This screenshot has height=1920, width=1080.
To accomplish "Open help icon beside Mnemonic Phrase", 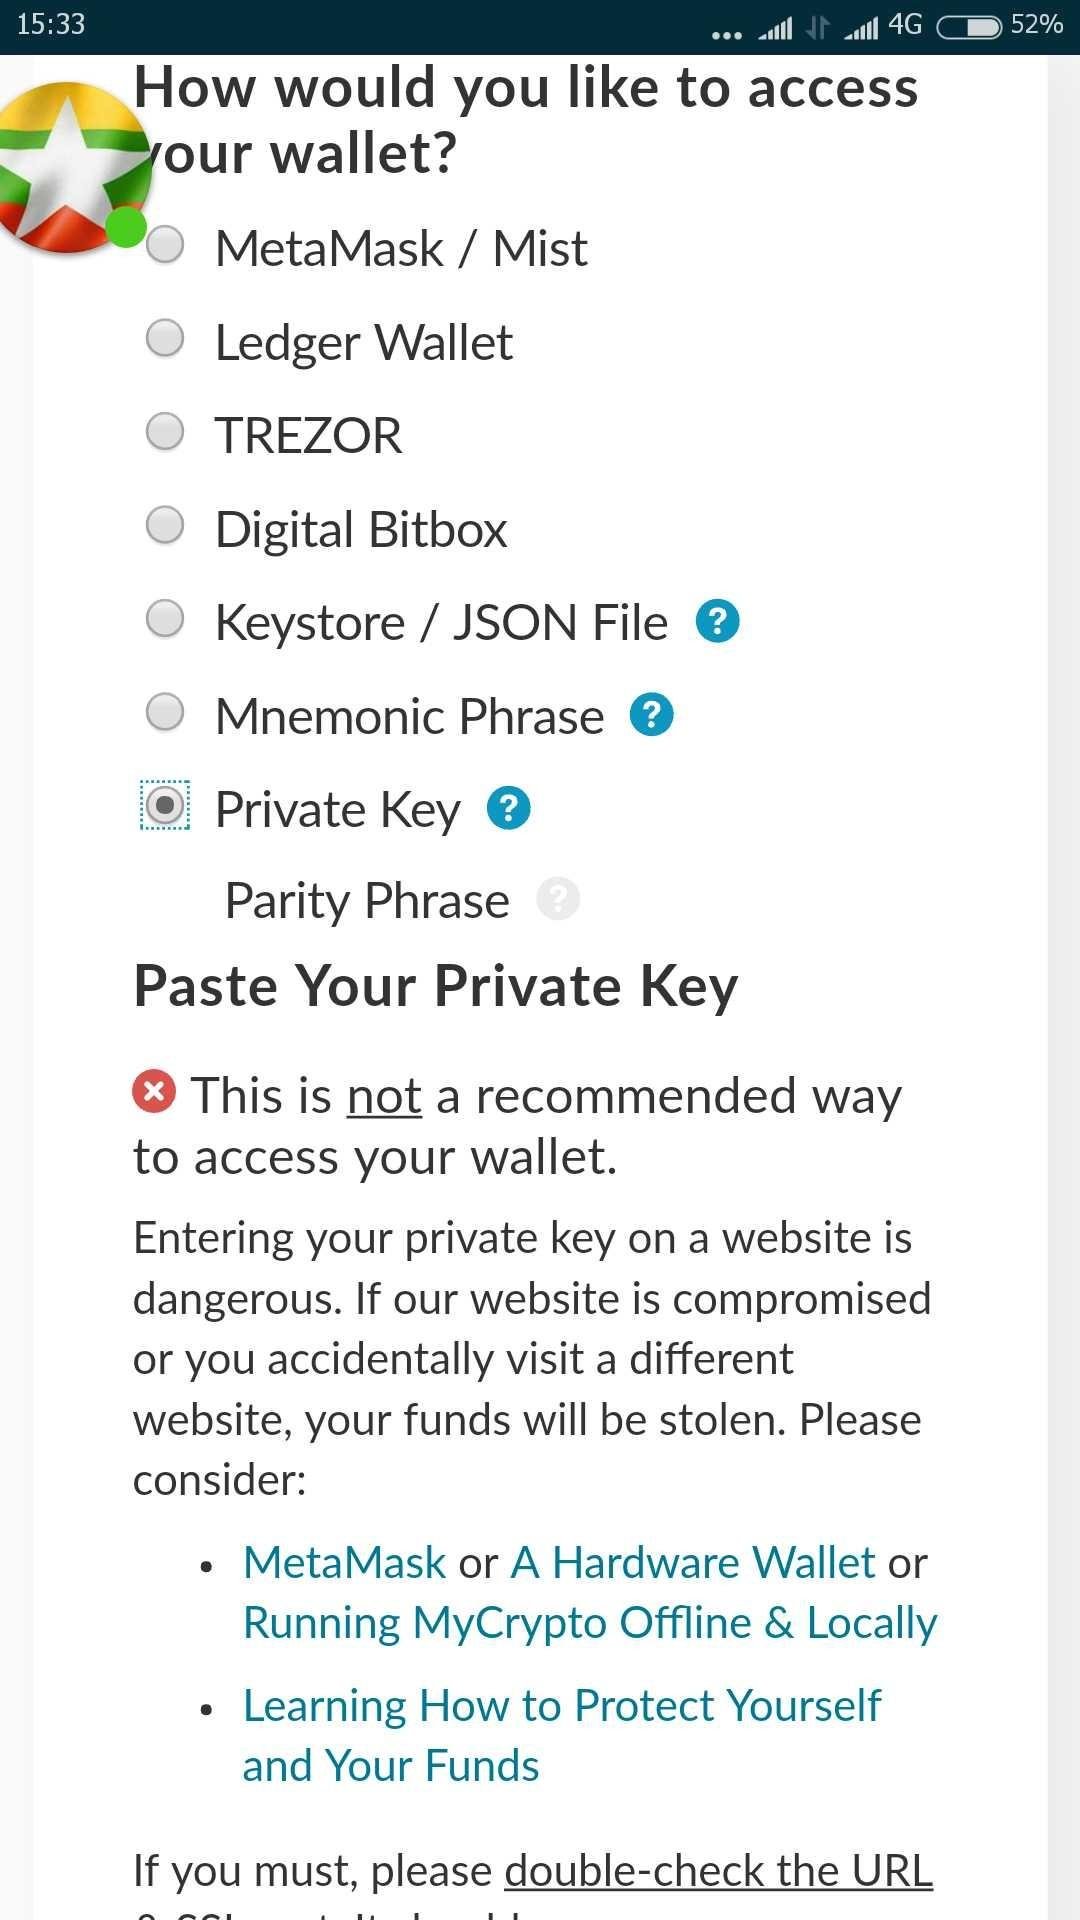I will 652,715.
